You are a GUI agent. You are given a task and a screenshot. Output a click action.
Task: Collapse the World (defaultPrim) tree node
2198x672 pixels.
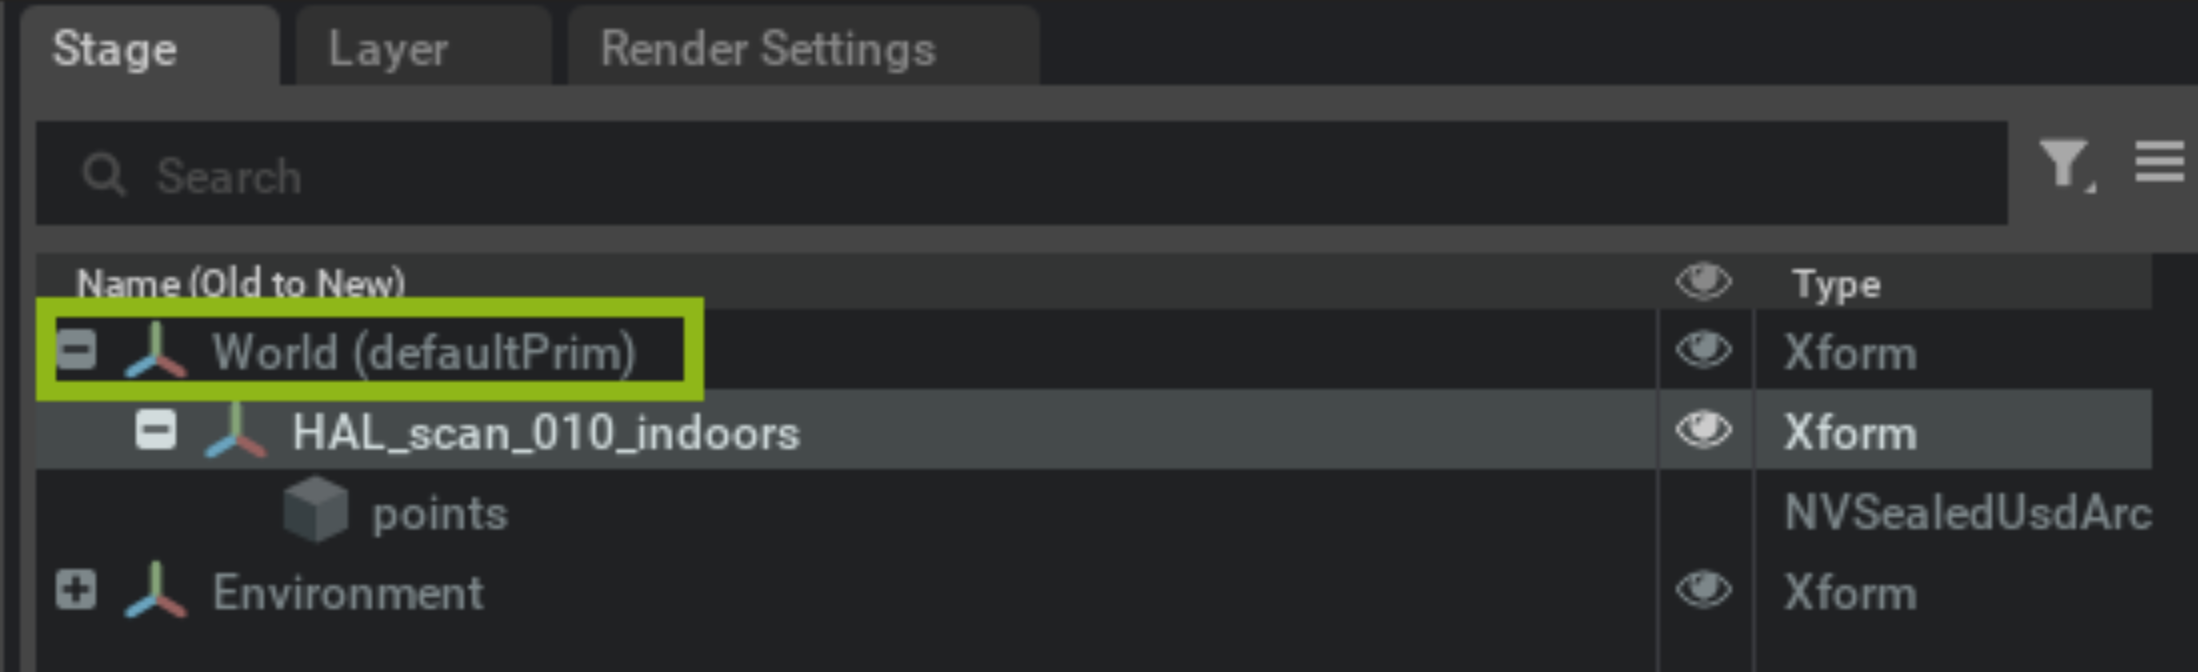76,350
